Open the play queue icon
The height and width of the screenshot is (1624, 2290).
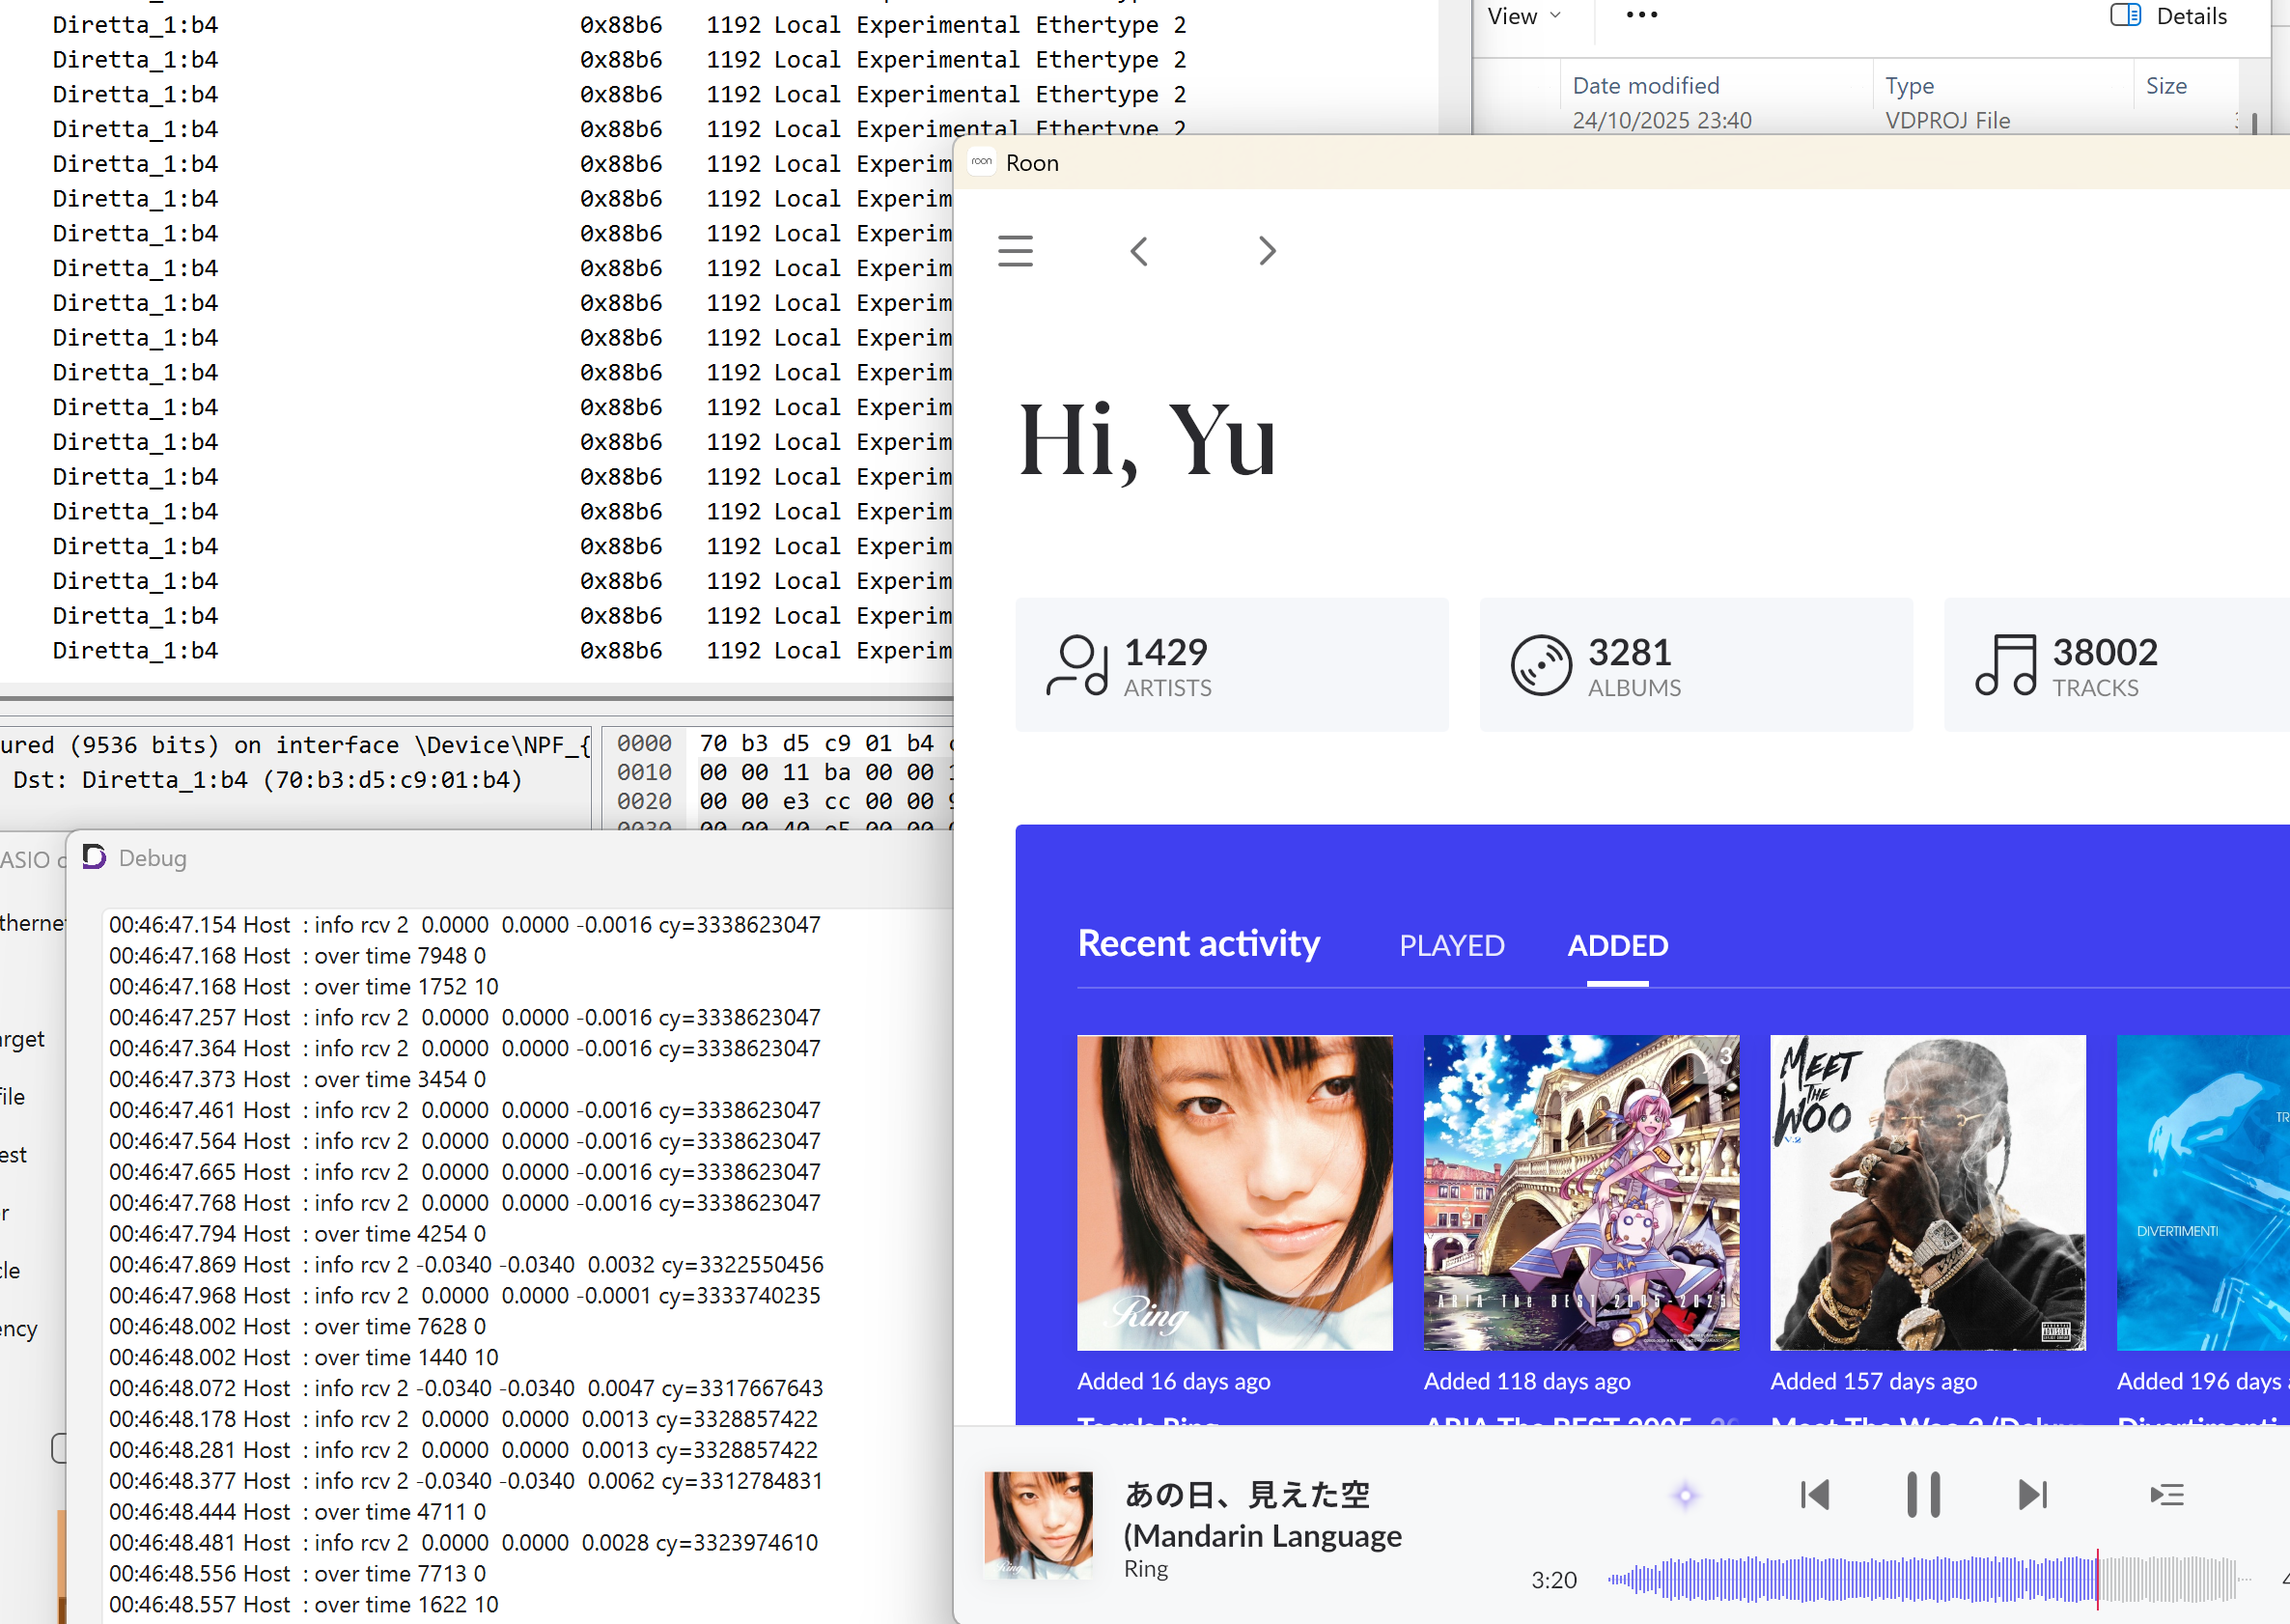point(2167,1495)
